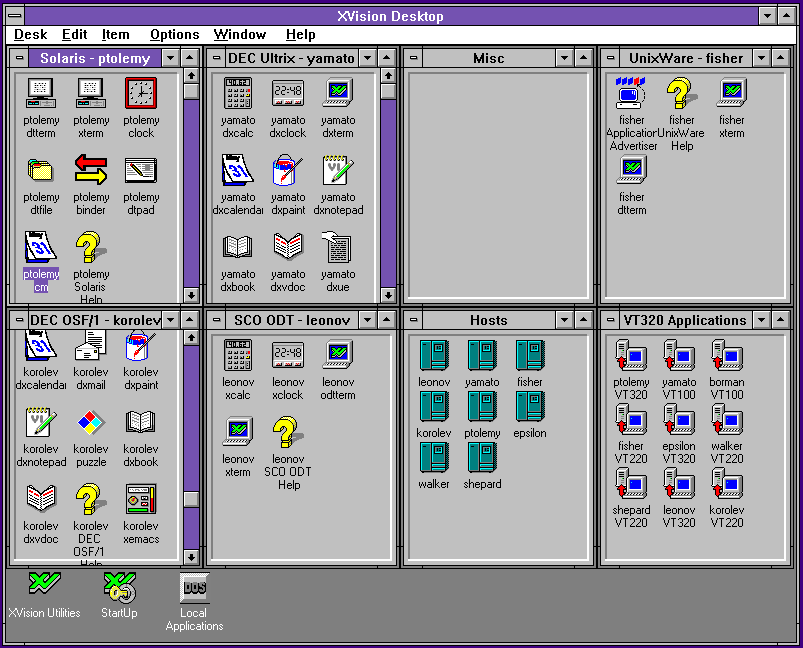Open yamato dxnotepad icon
The image size is (803, 648).
tap(338, 170)
